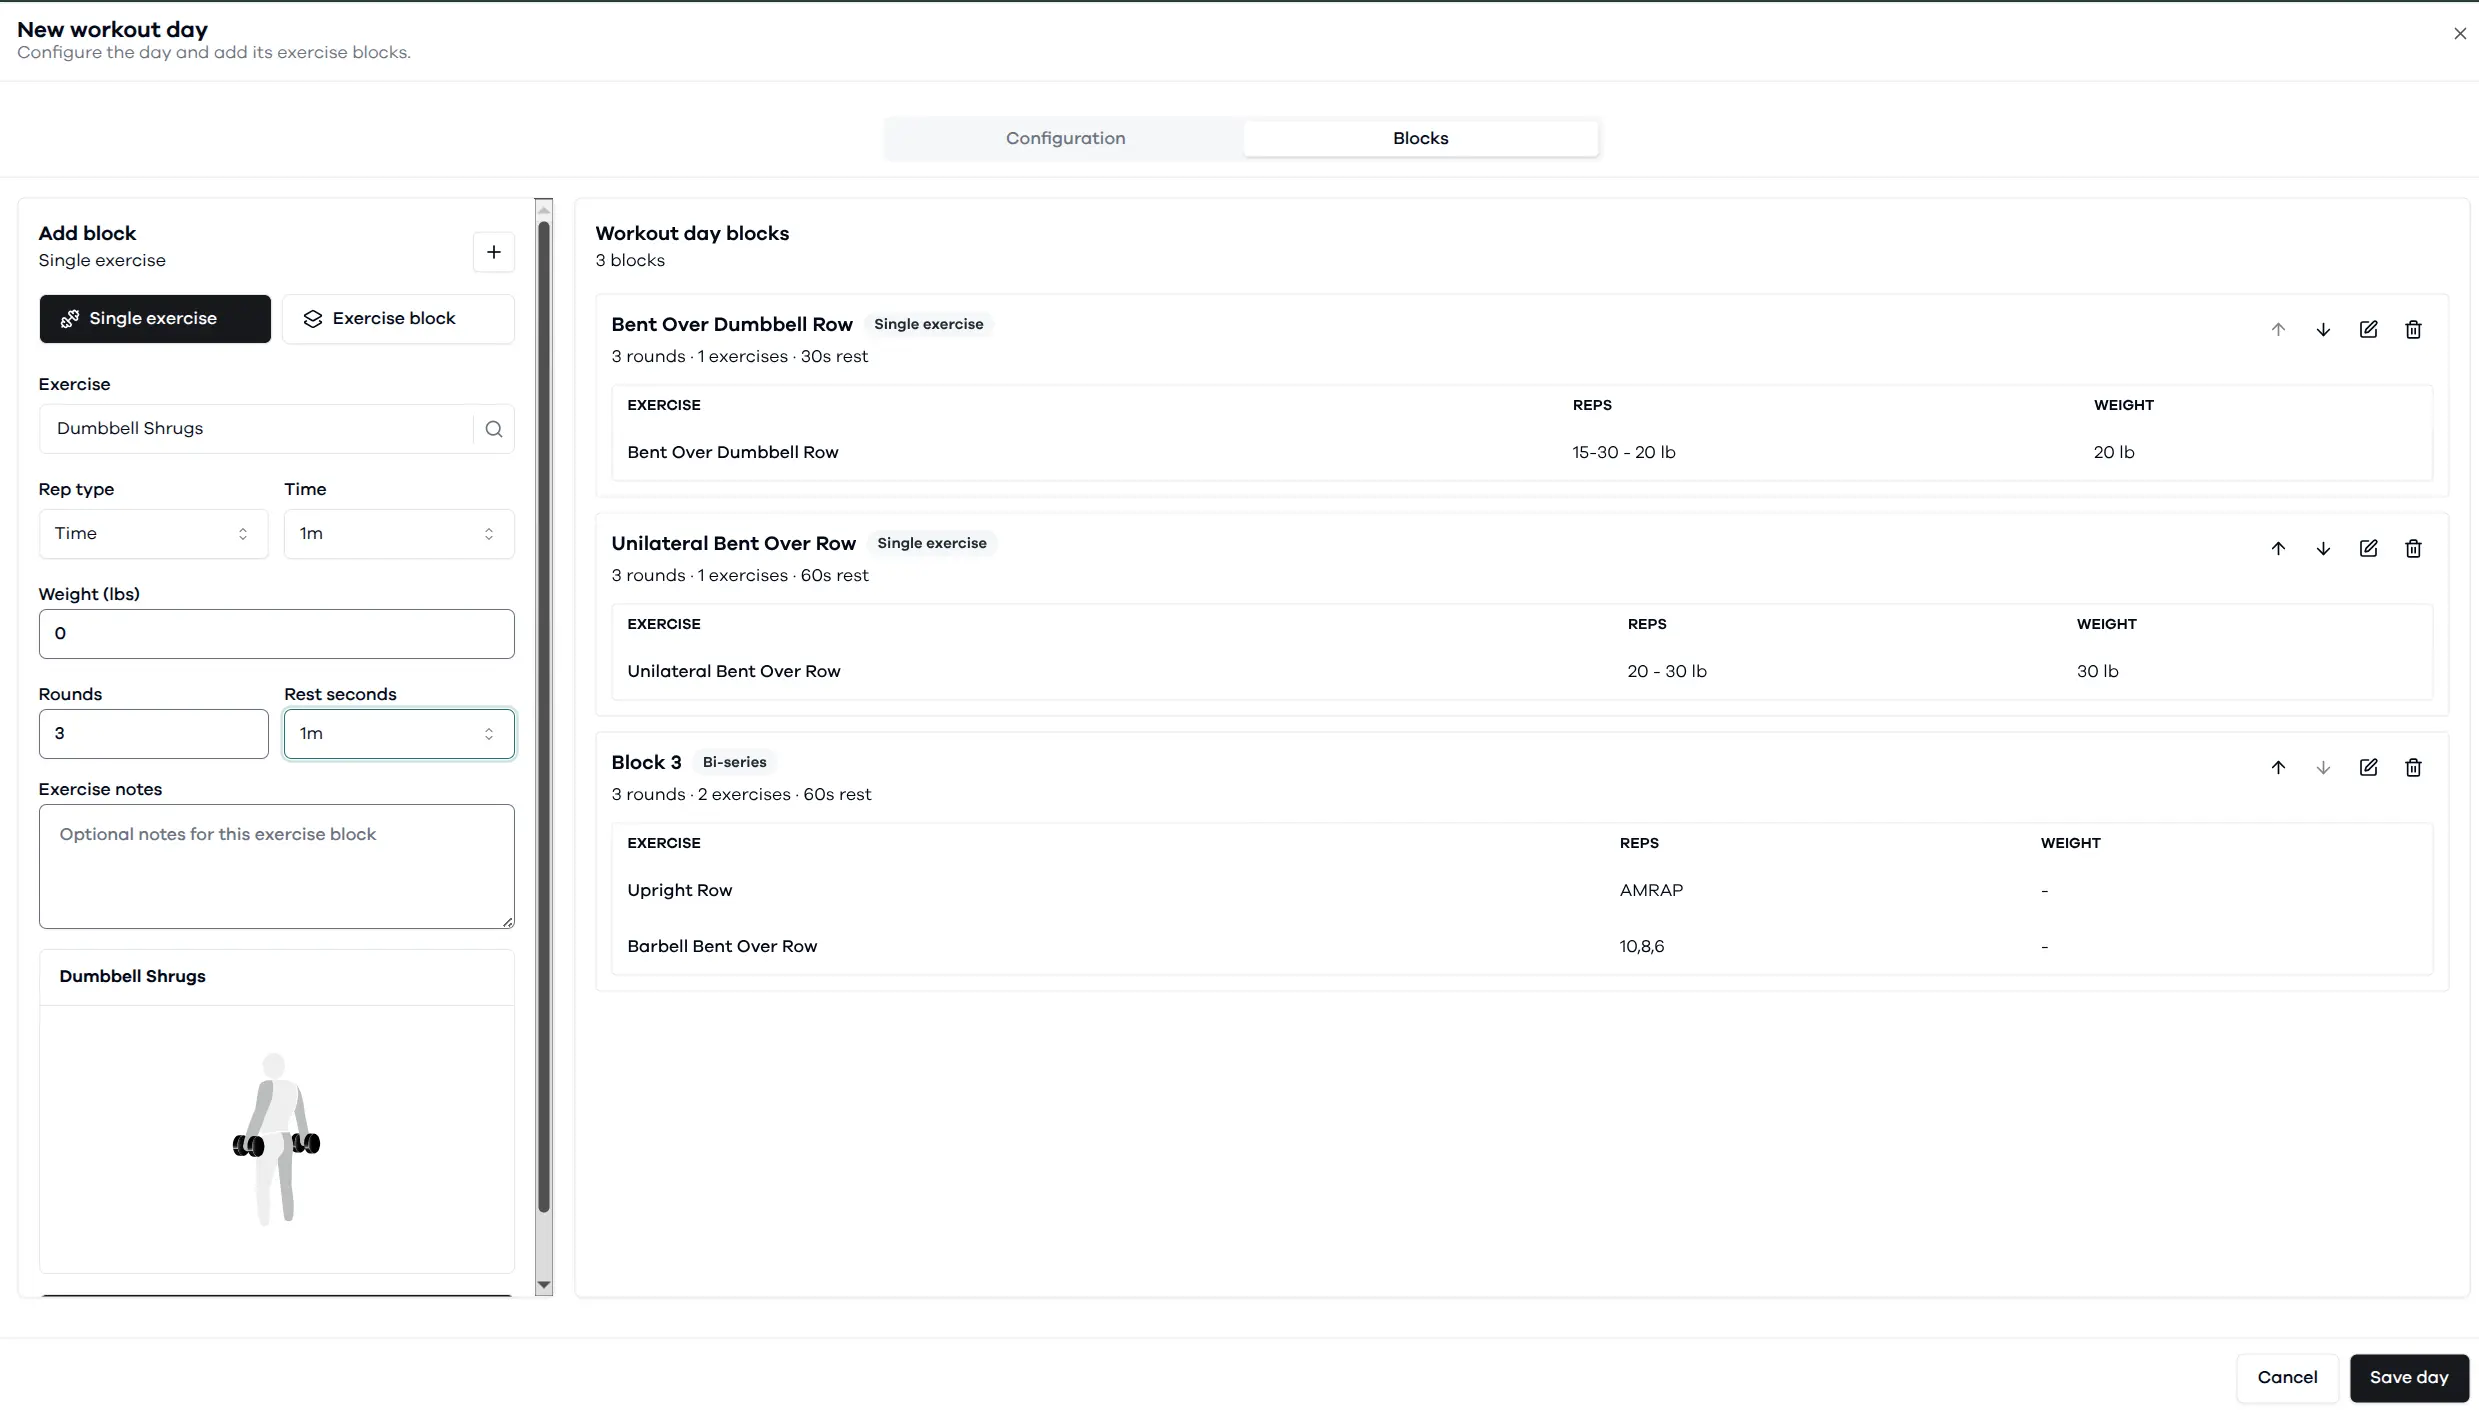
Task: Click the 15-30 - 20 lb reps value
Action: tap(1624, 453)
